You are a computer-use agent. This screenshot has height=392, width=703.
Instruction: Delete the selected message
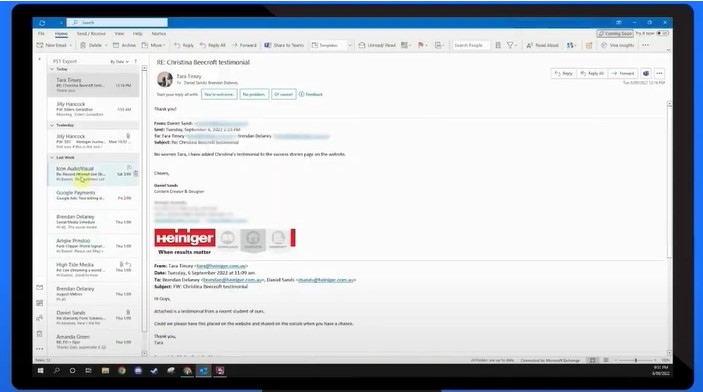tap(91, 45)
